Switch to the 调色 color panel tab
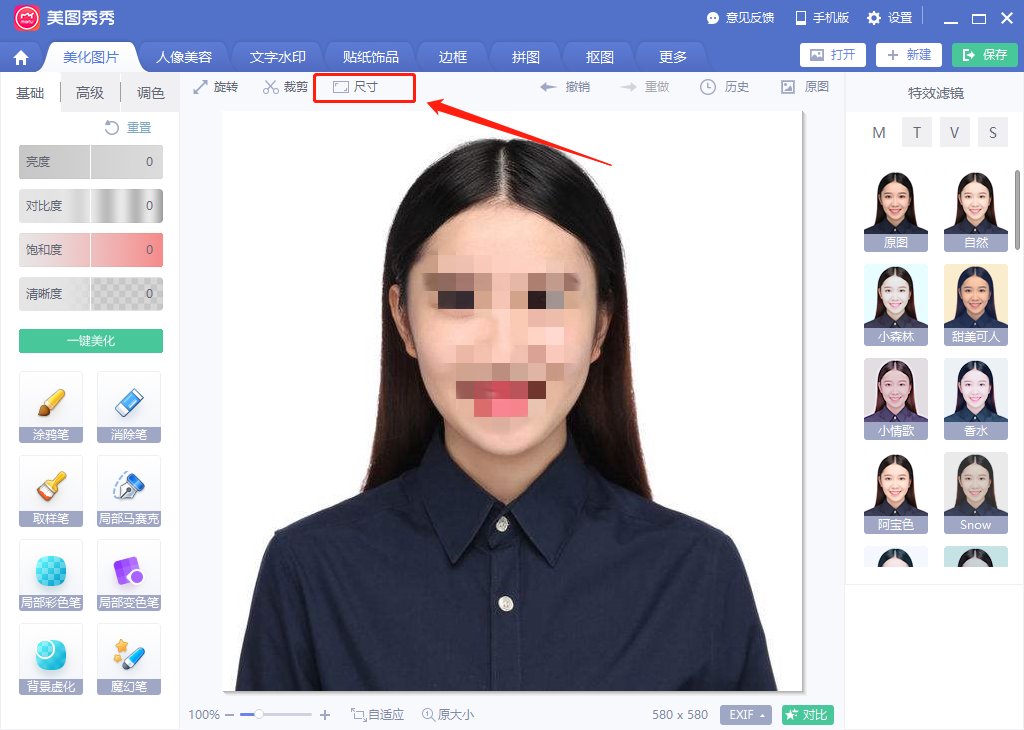The image size is (1024, 730). (150, 92)
